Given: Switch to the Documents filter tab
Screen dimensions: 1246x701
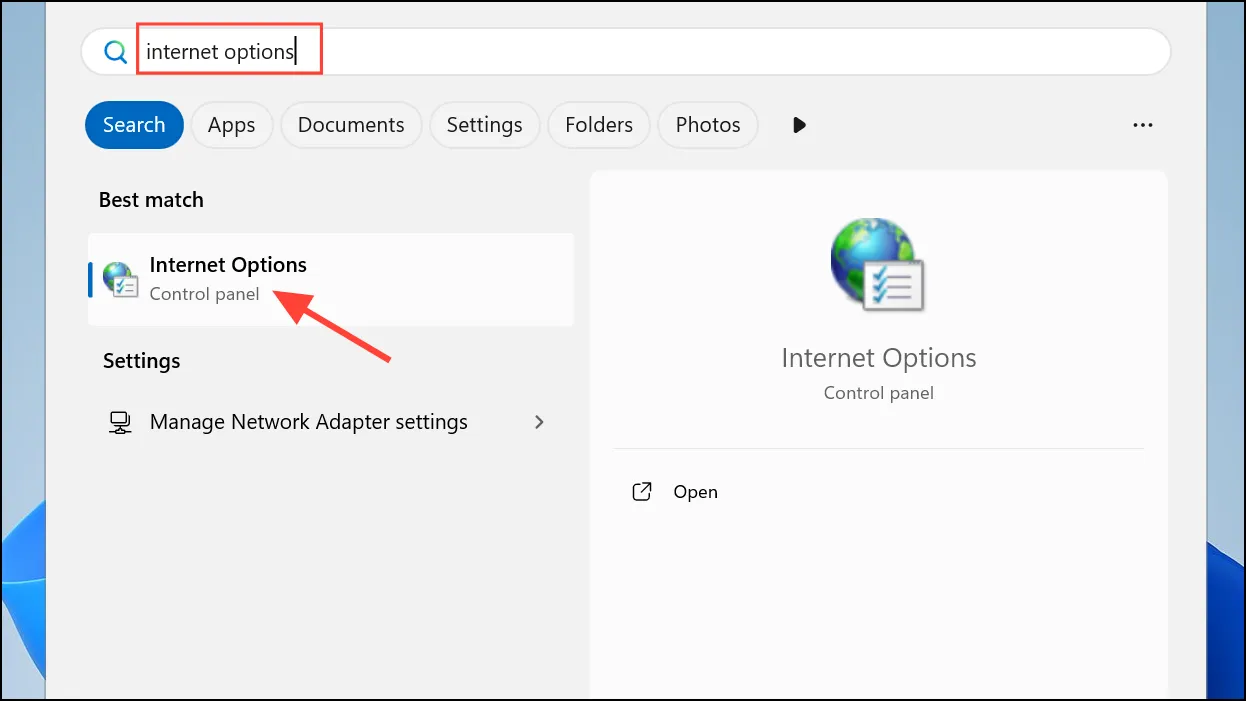Looking at the screenshot, I should coord(351,125).
